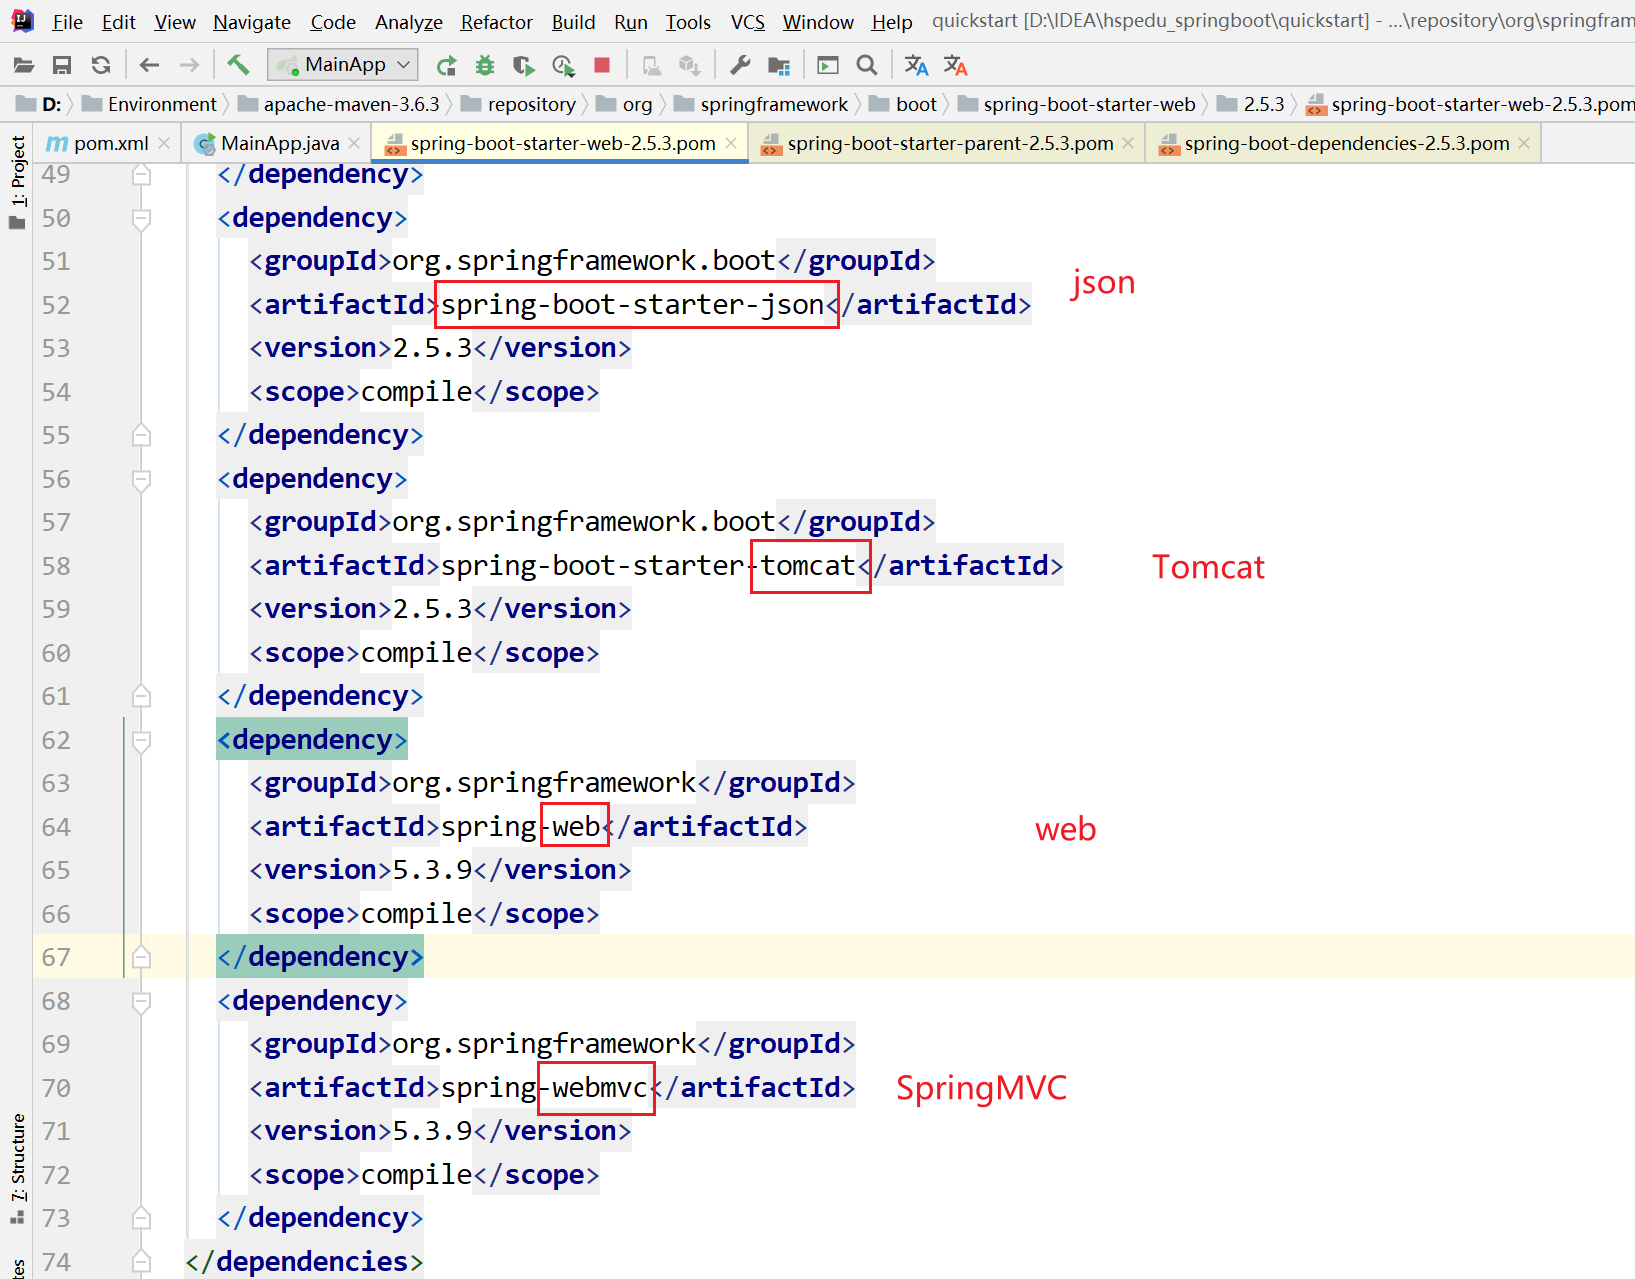The height and width of the screenshot is (1279, 1635).
Task: Click the spring-boot-starter-web breadcrumb
Action: click(1077, 104)
